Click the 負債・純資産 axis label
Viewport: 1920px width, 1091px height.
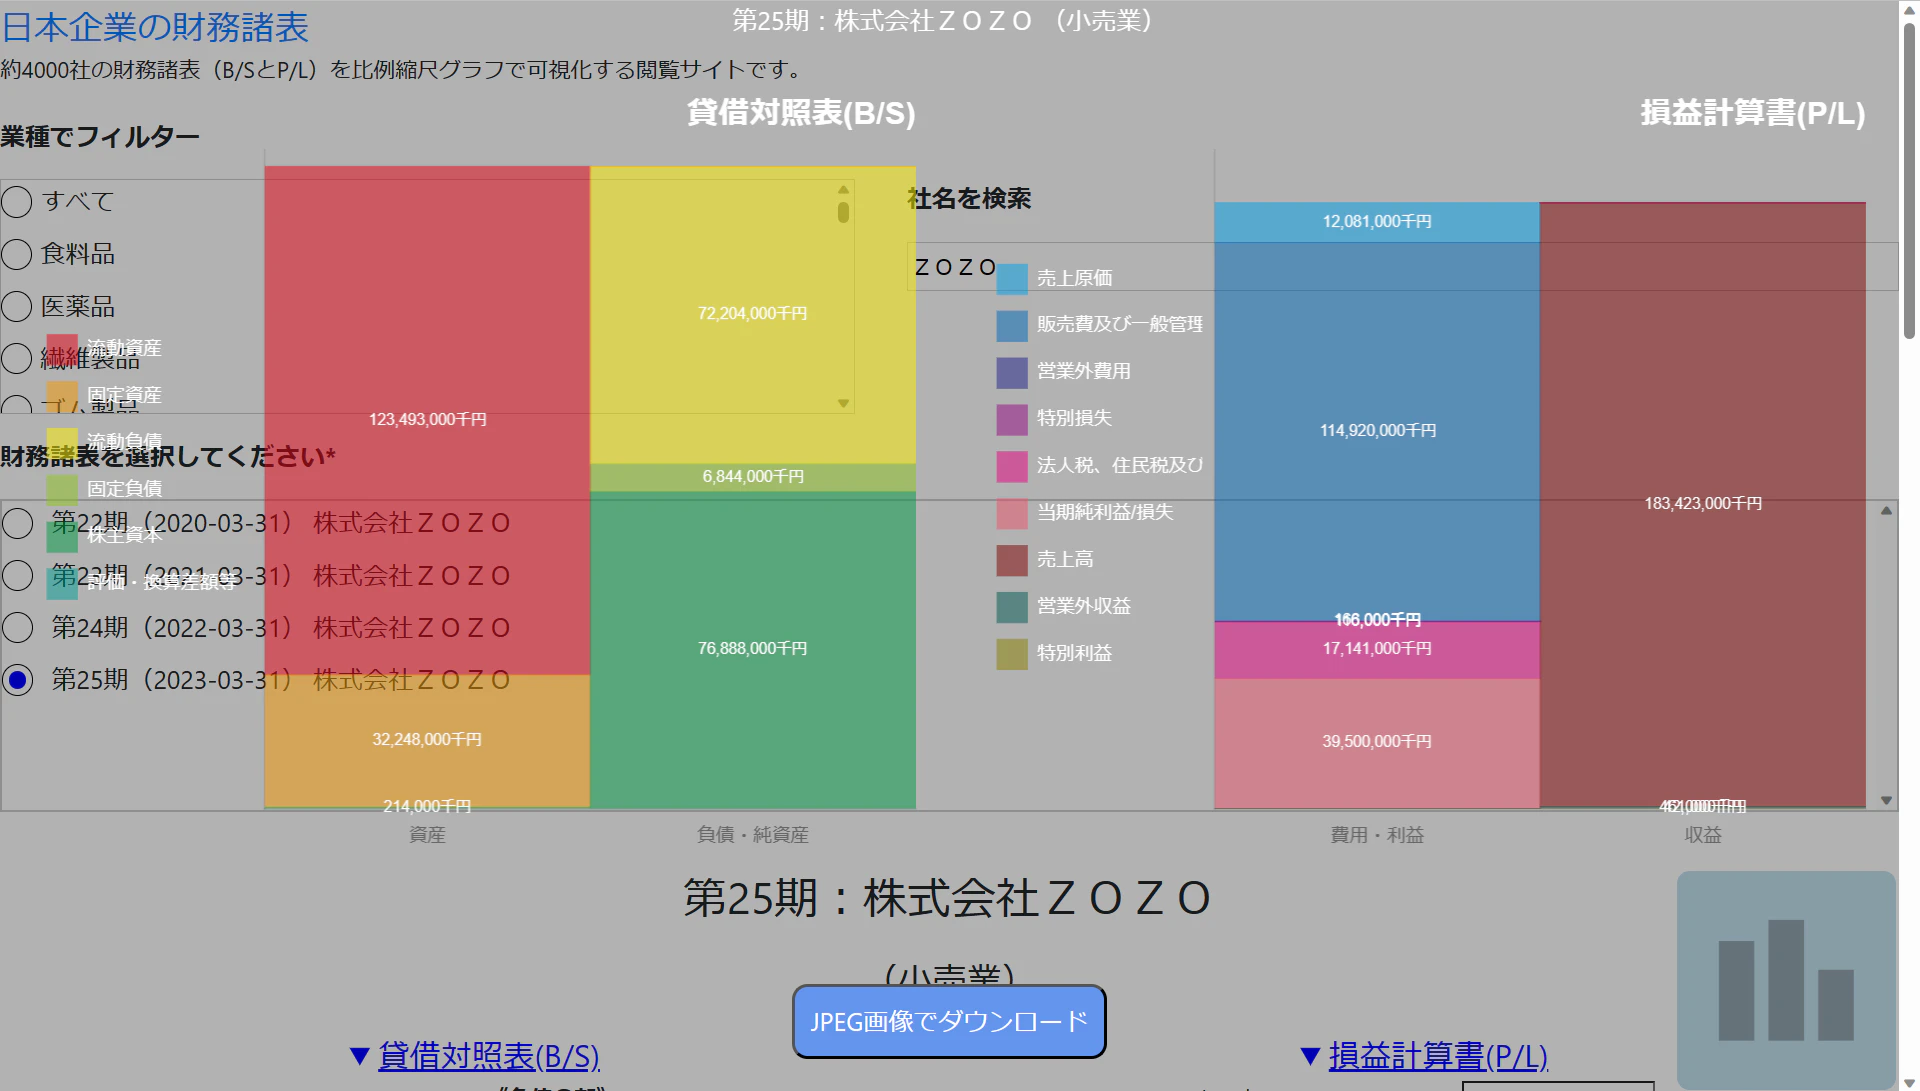pyautogui.click(x=753, y=835)
